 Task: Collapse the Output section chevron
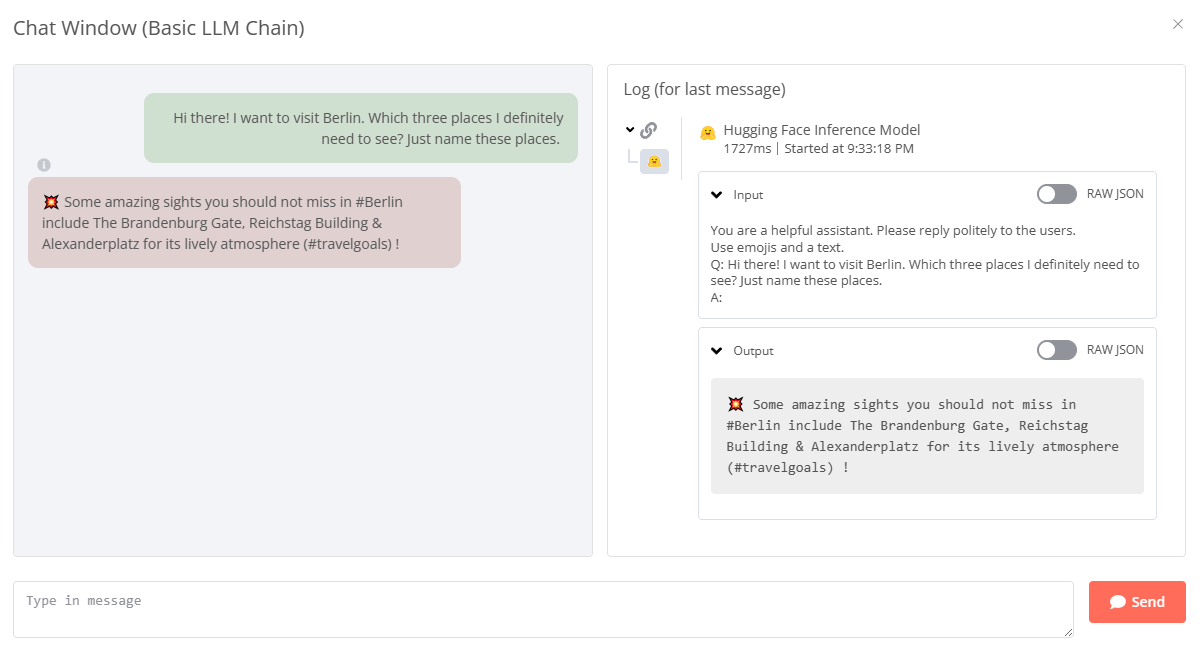pos(716,351)
